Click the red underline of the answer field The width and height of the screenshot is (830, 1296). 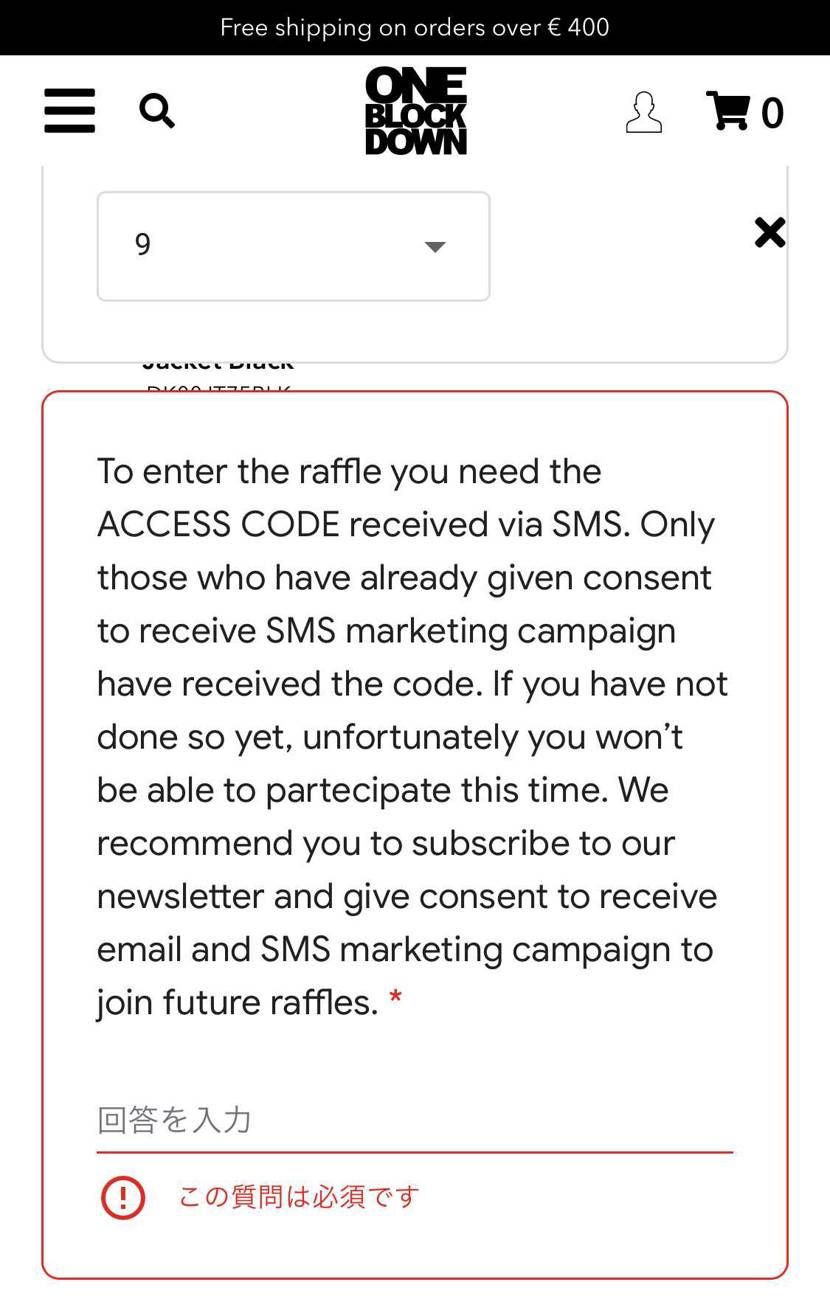coord(414,1152)
